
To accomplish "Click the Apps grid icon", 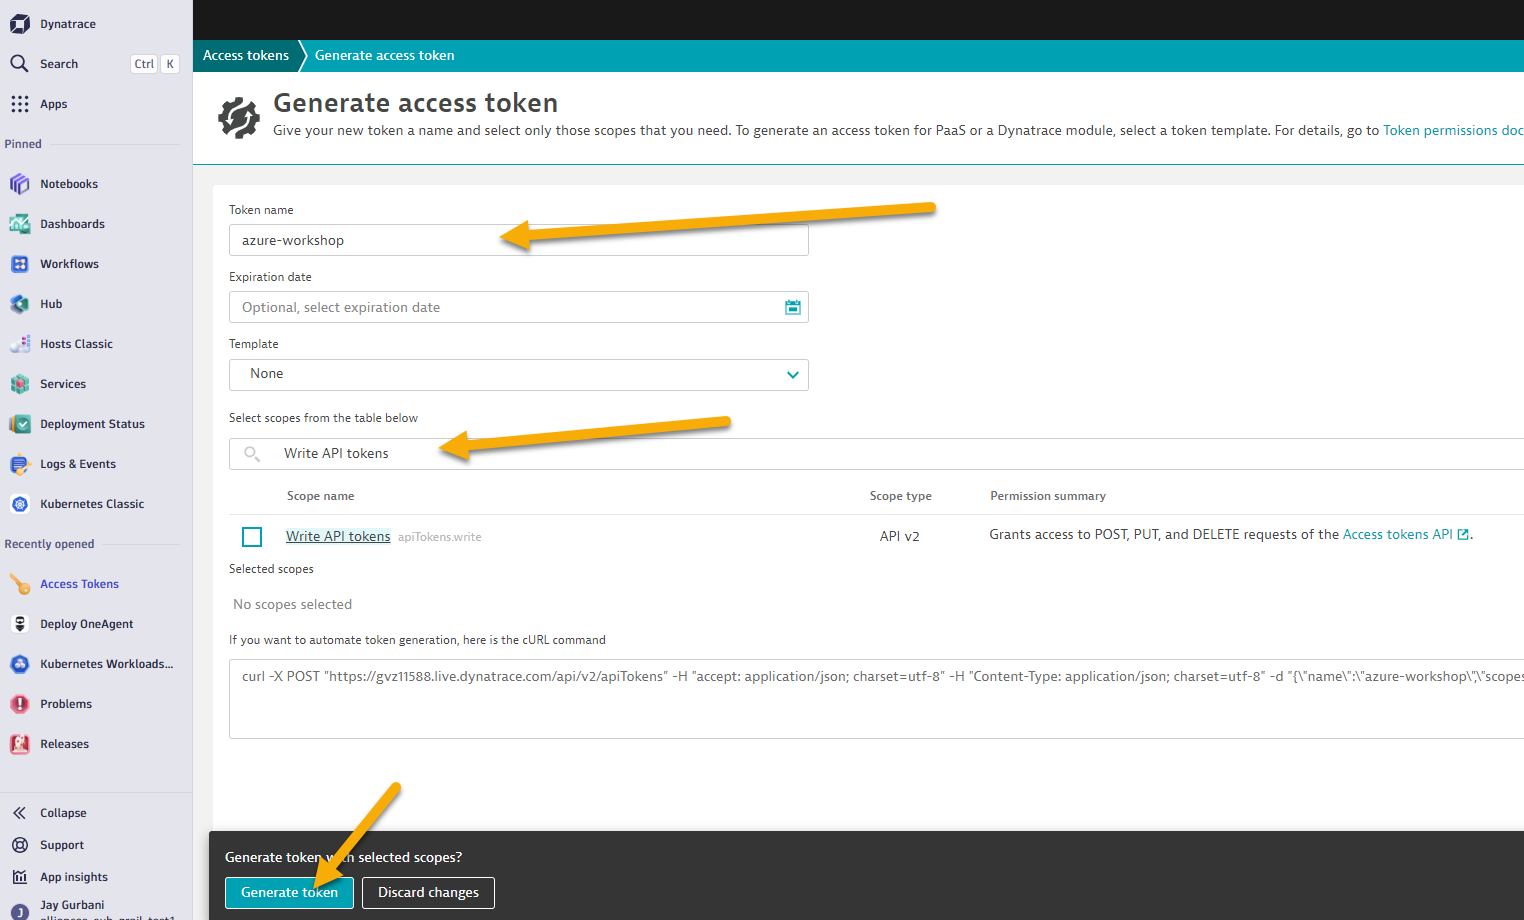I will [x=20, y=104].
